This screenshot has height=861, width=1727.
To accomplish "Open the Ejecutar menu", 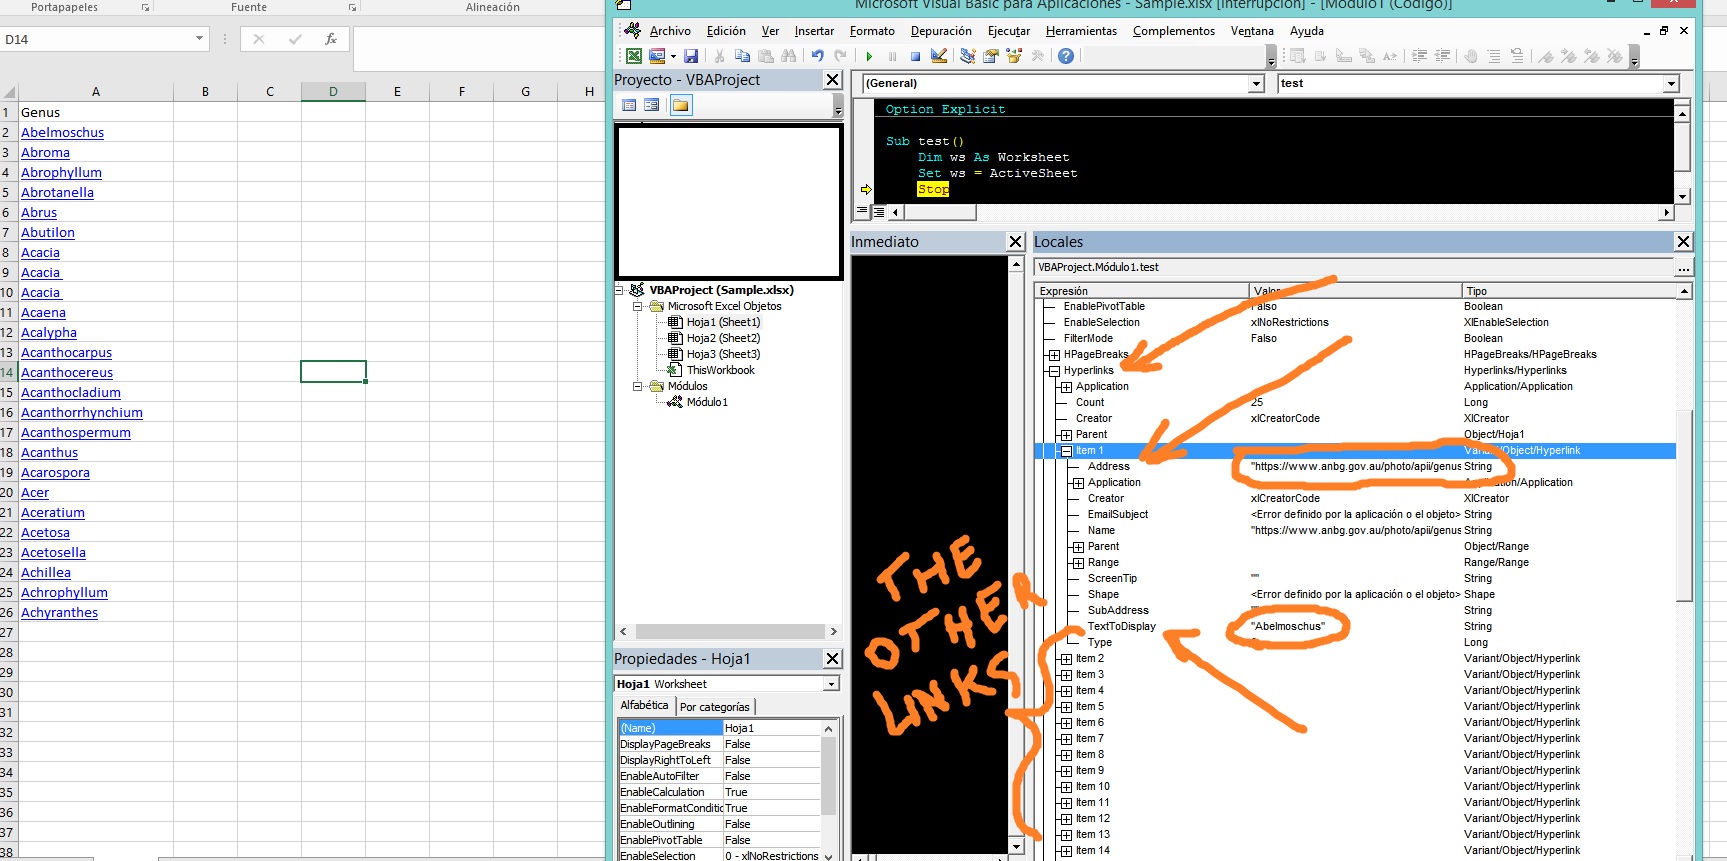I will point(1009,31).
